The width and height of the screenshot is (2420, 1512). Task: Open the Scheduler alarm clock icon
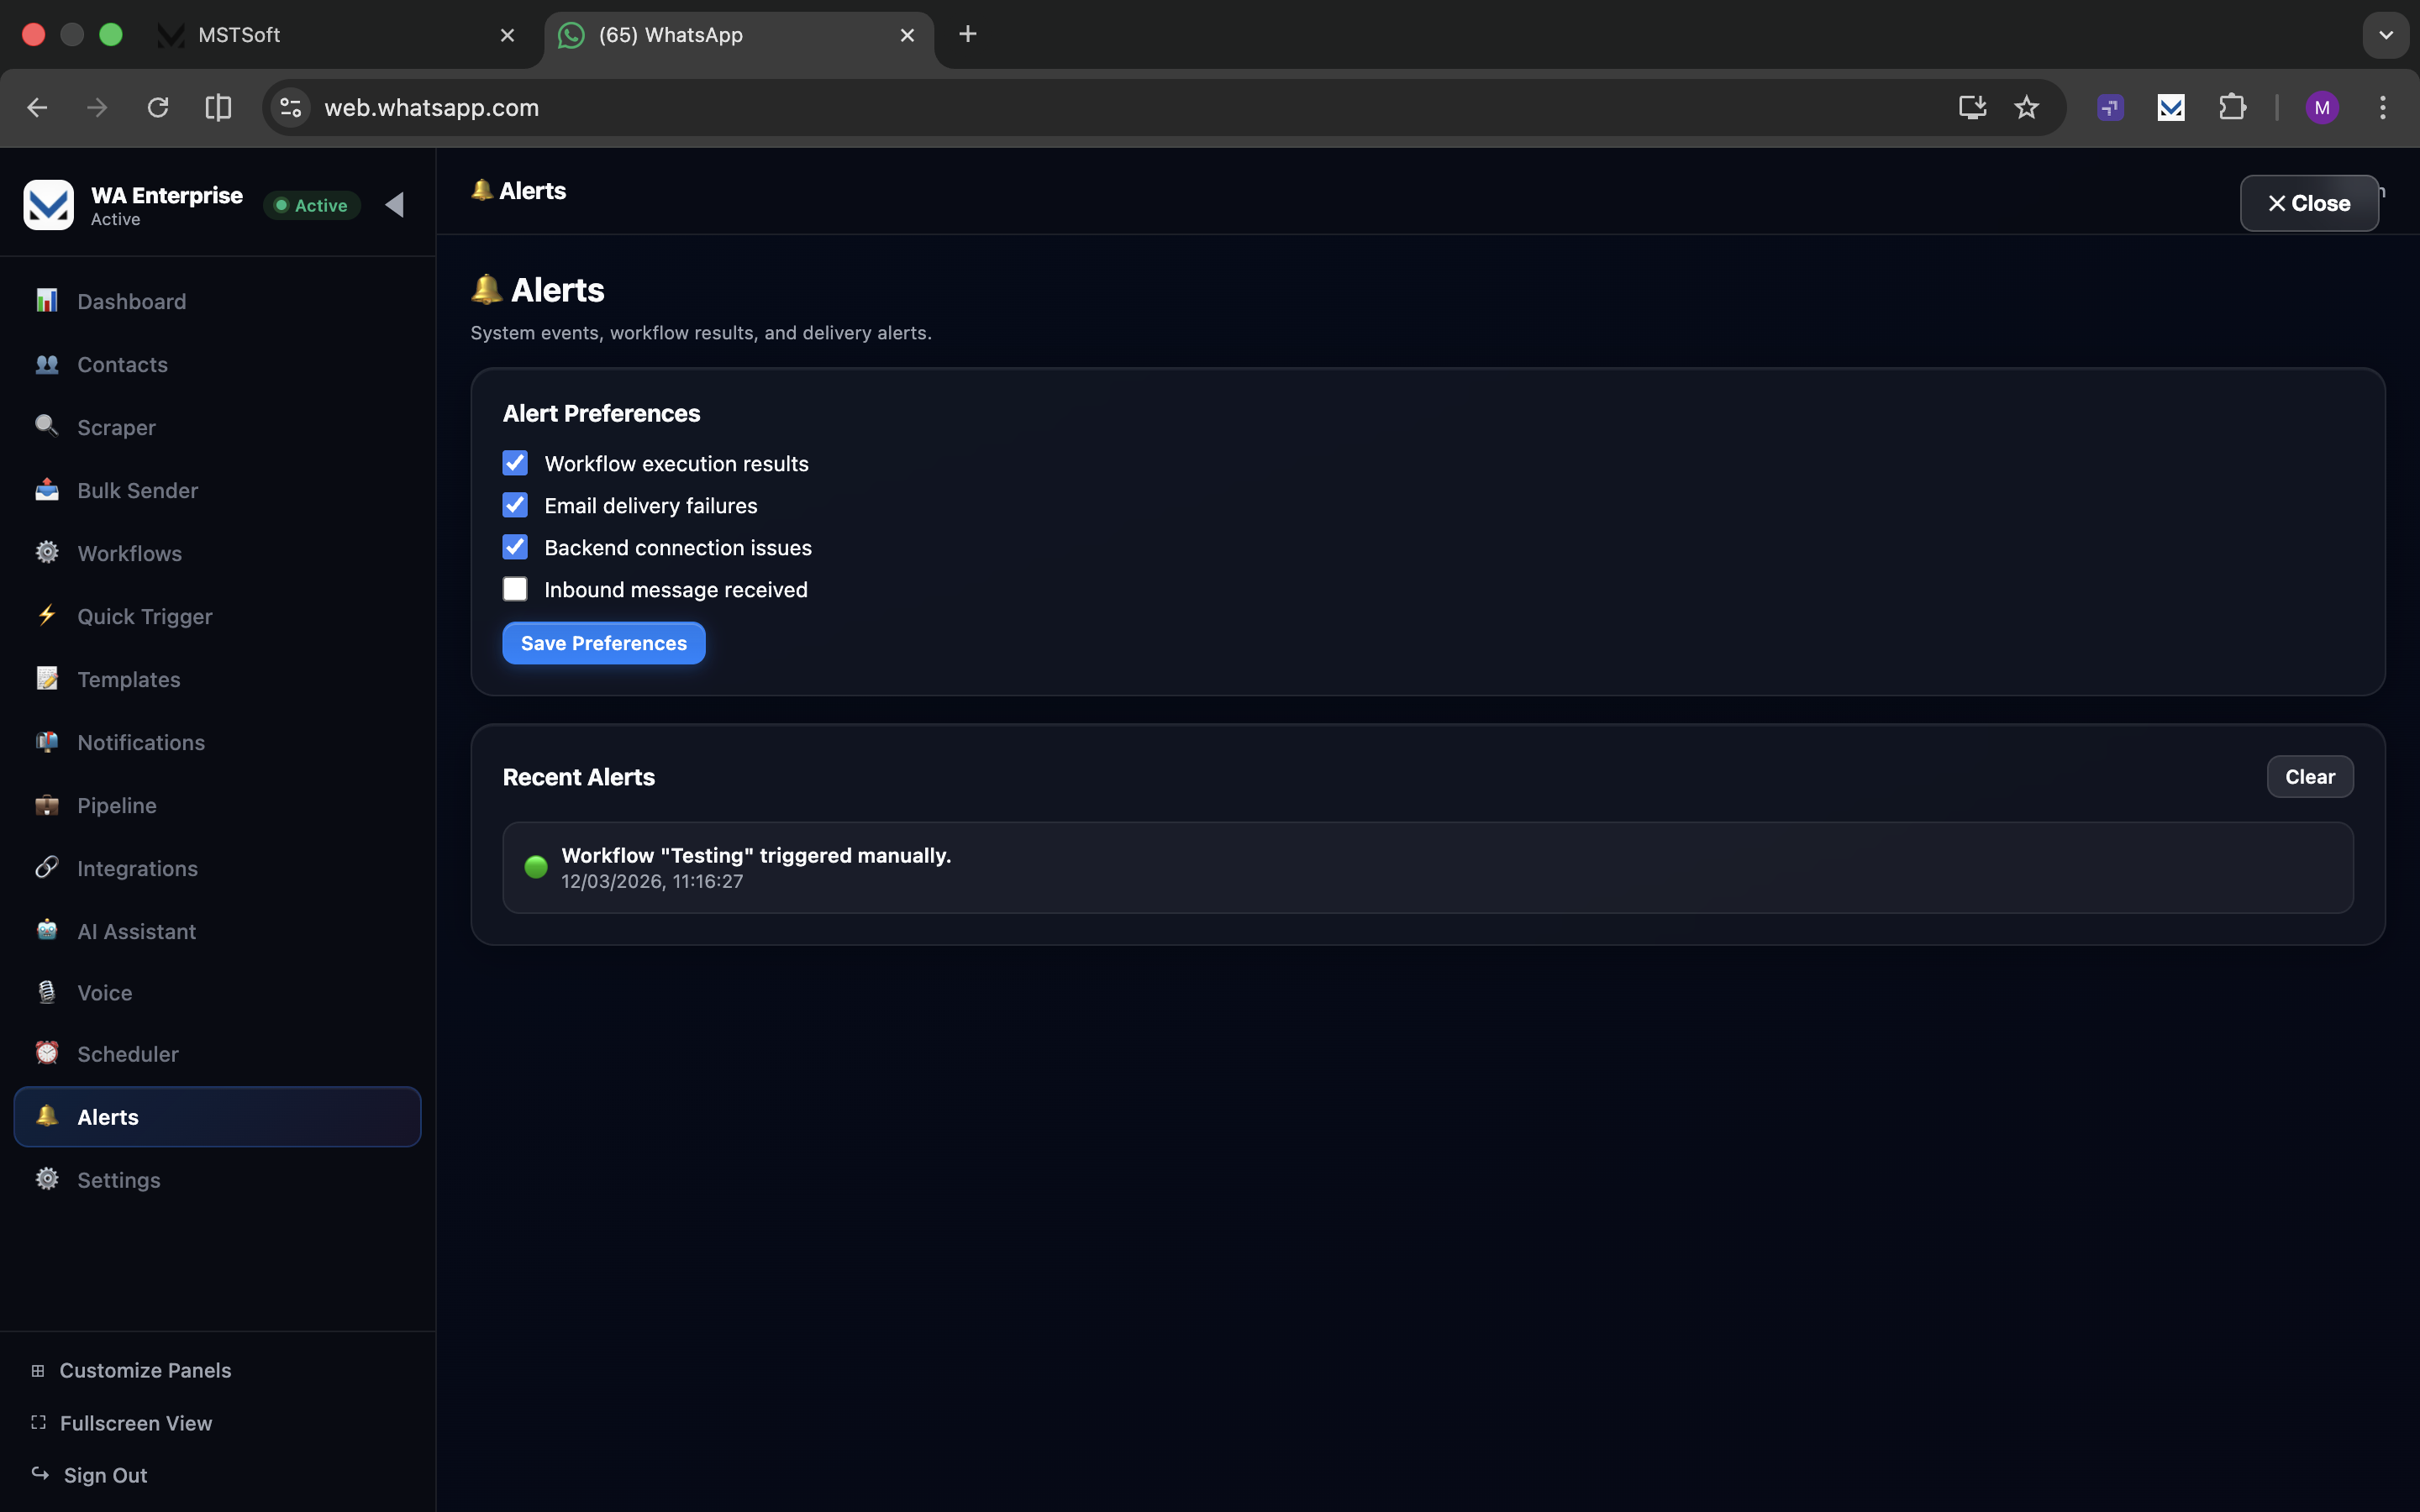pyautogui.click(x=46, y=1053)
